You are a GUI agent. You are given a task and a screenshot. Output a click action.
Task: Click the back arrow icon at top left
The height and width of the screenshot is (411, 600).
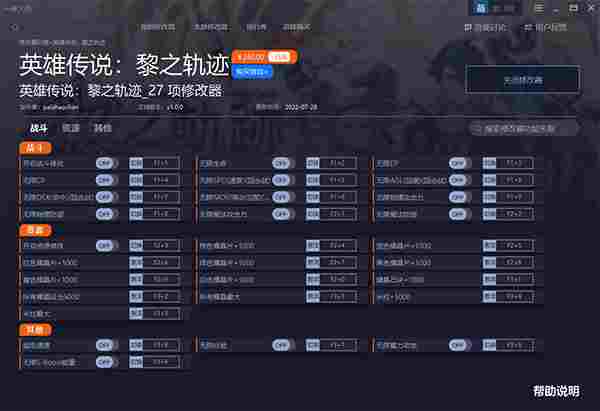15,28
